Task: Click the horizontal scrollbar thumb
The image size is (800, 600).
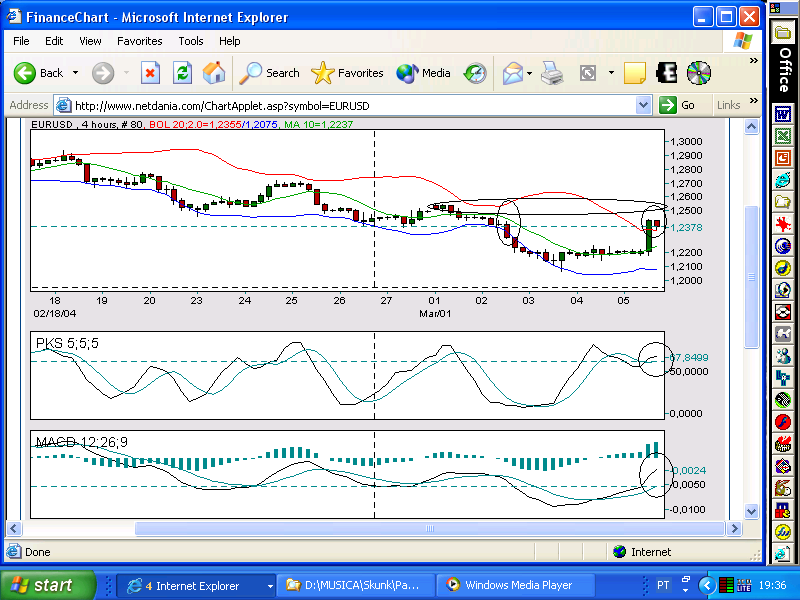Action: [430, 529]
